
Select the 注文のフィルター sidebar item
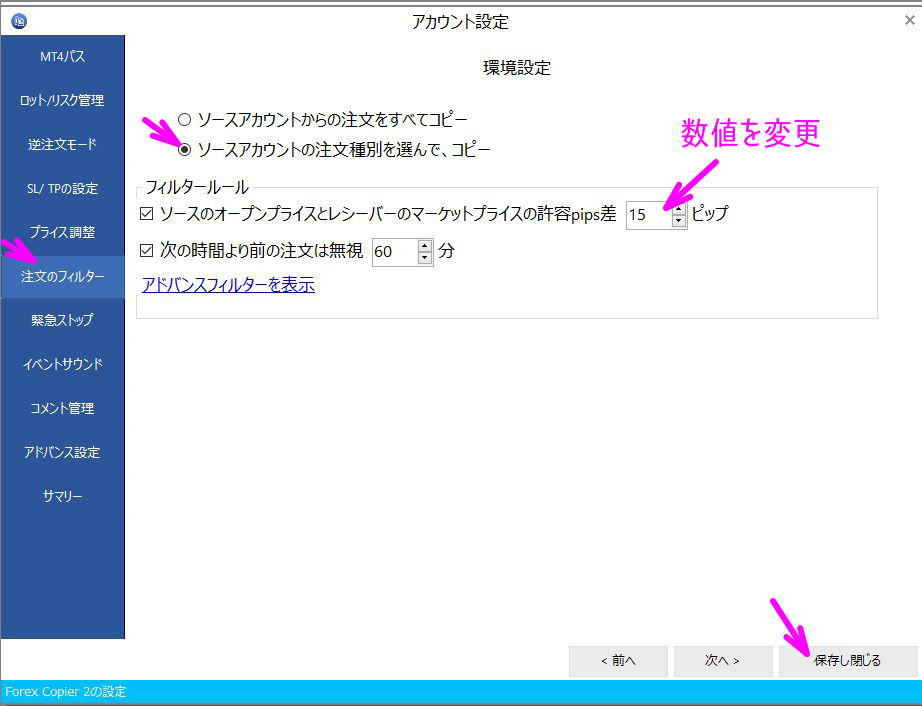pyautogui.click(x=62, y=276)
